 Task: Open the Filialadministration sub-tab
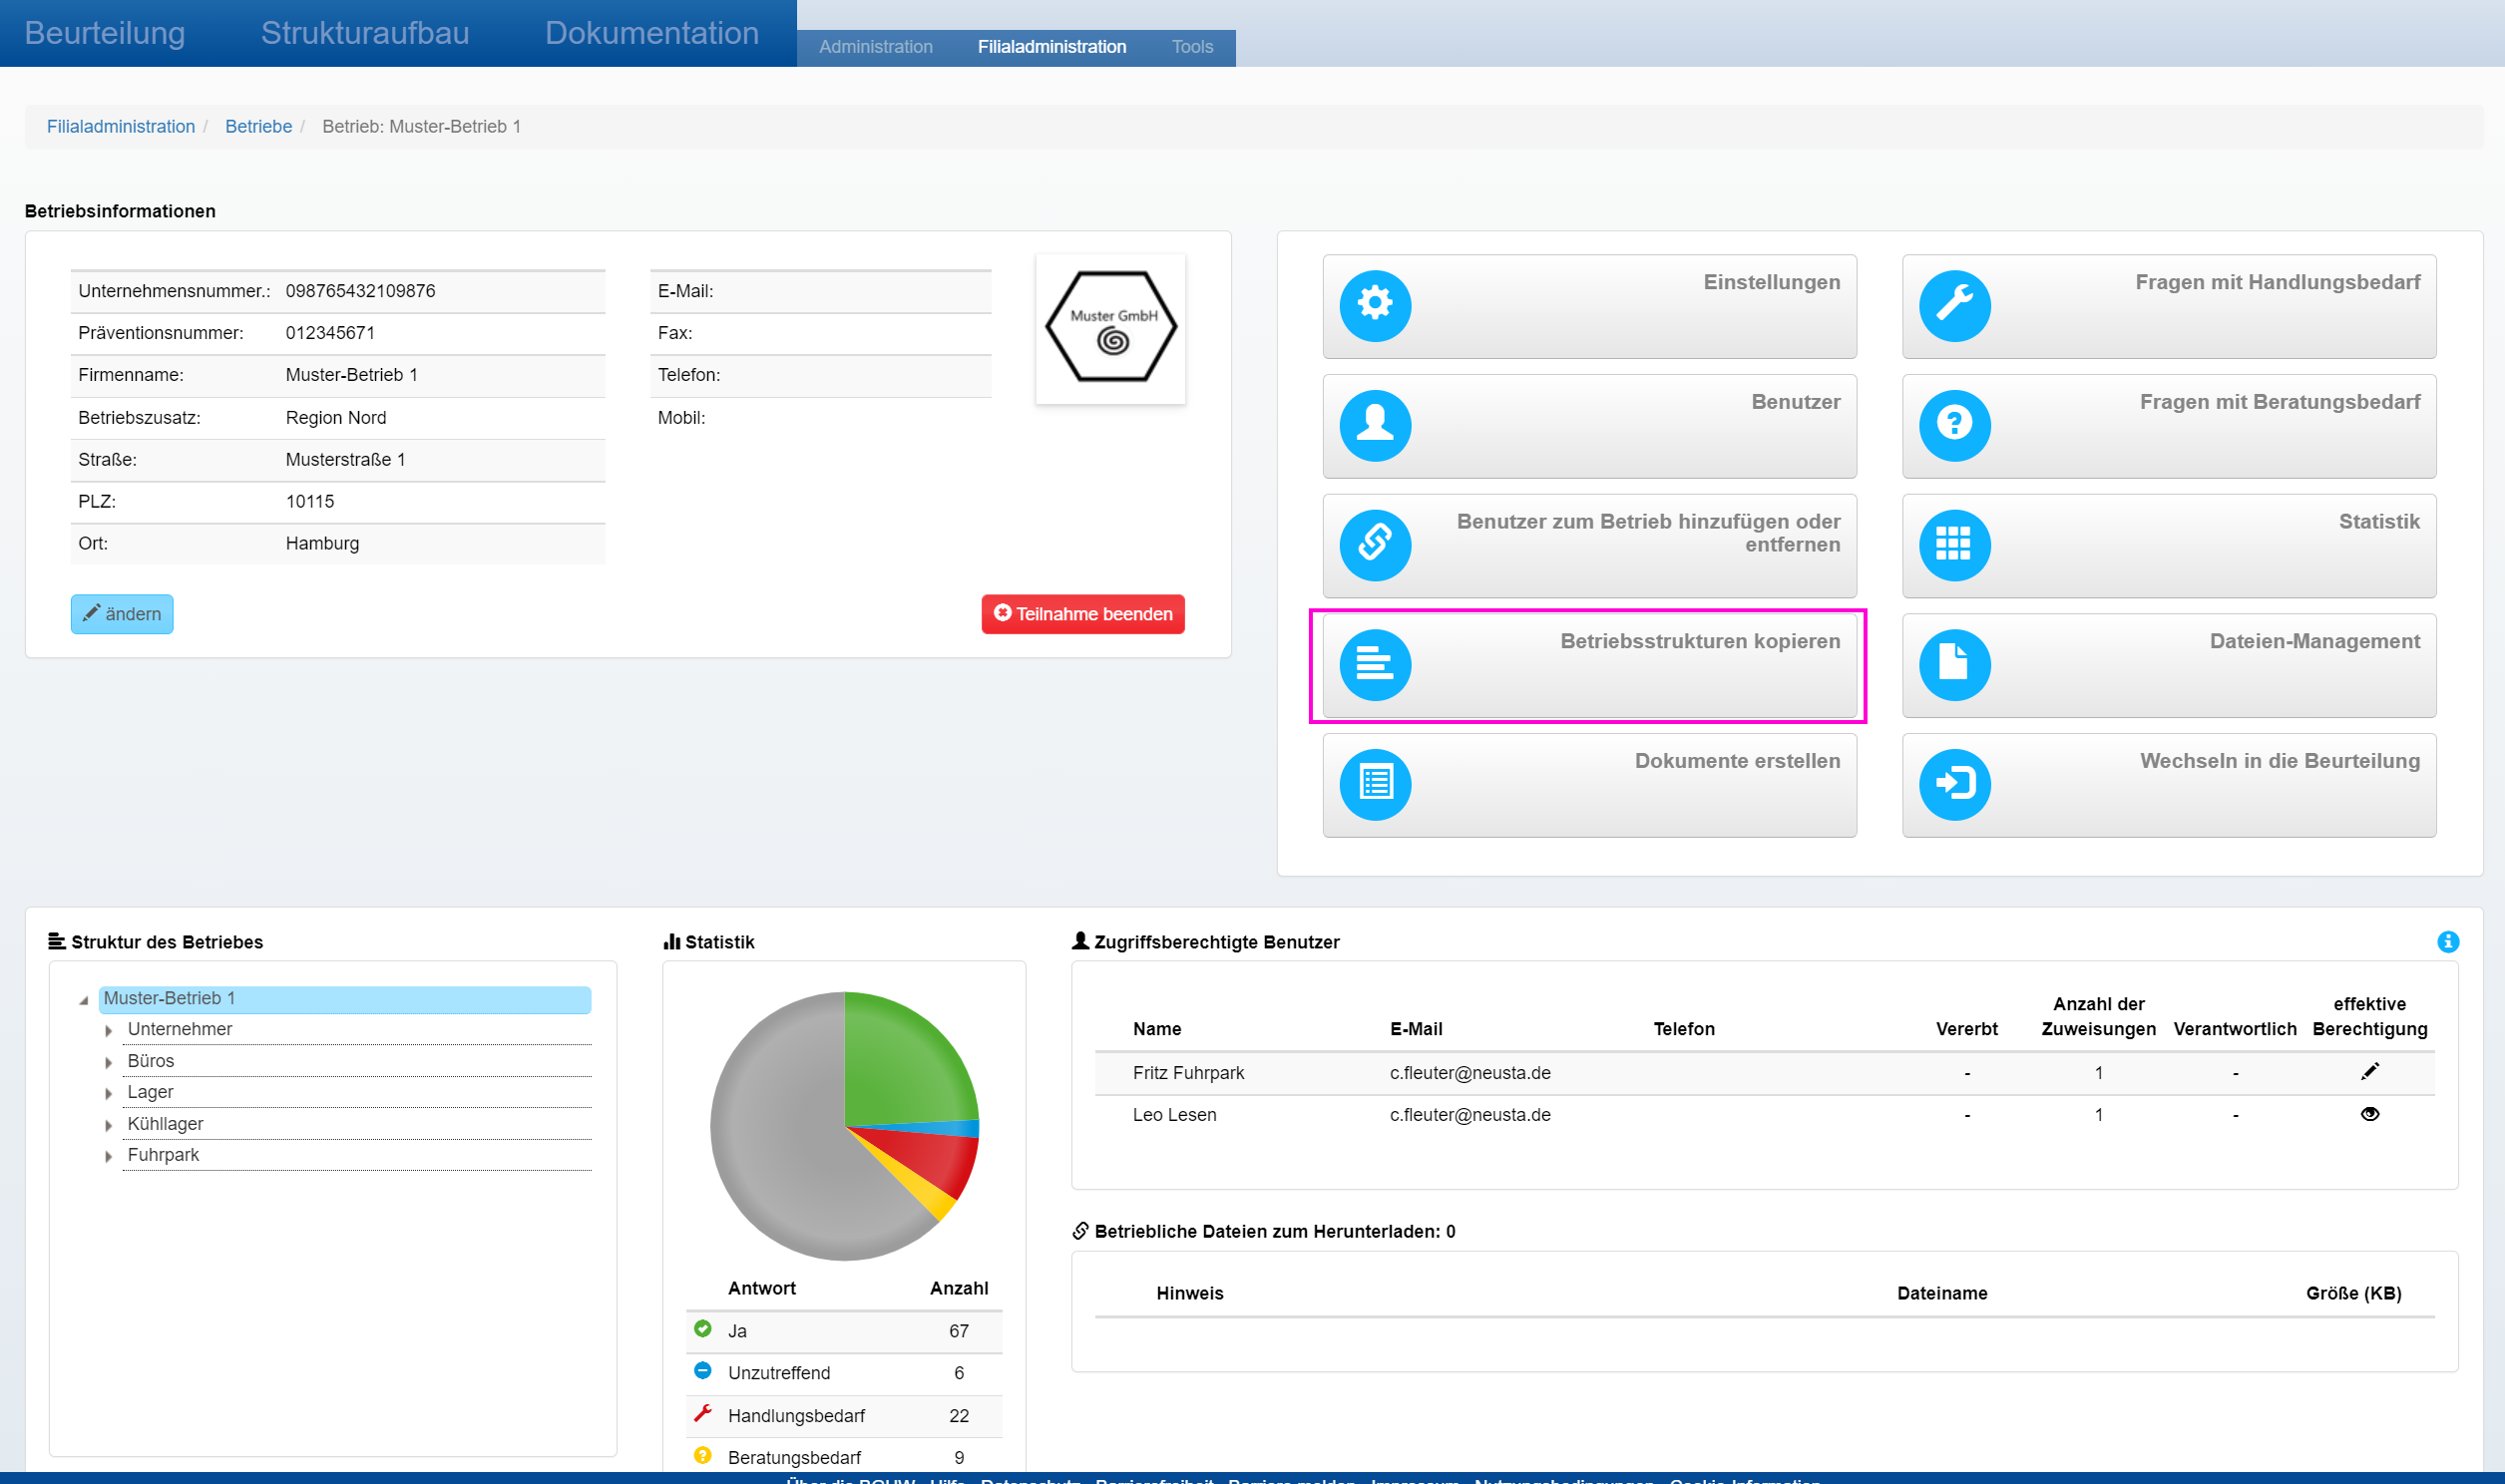[1052, 47]
